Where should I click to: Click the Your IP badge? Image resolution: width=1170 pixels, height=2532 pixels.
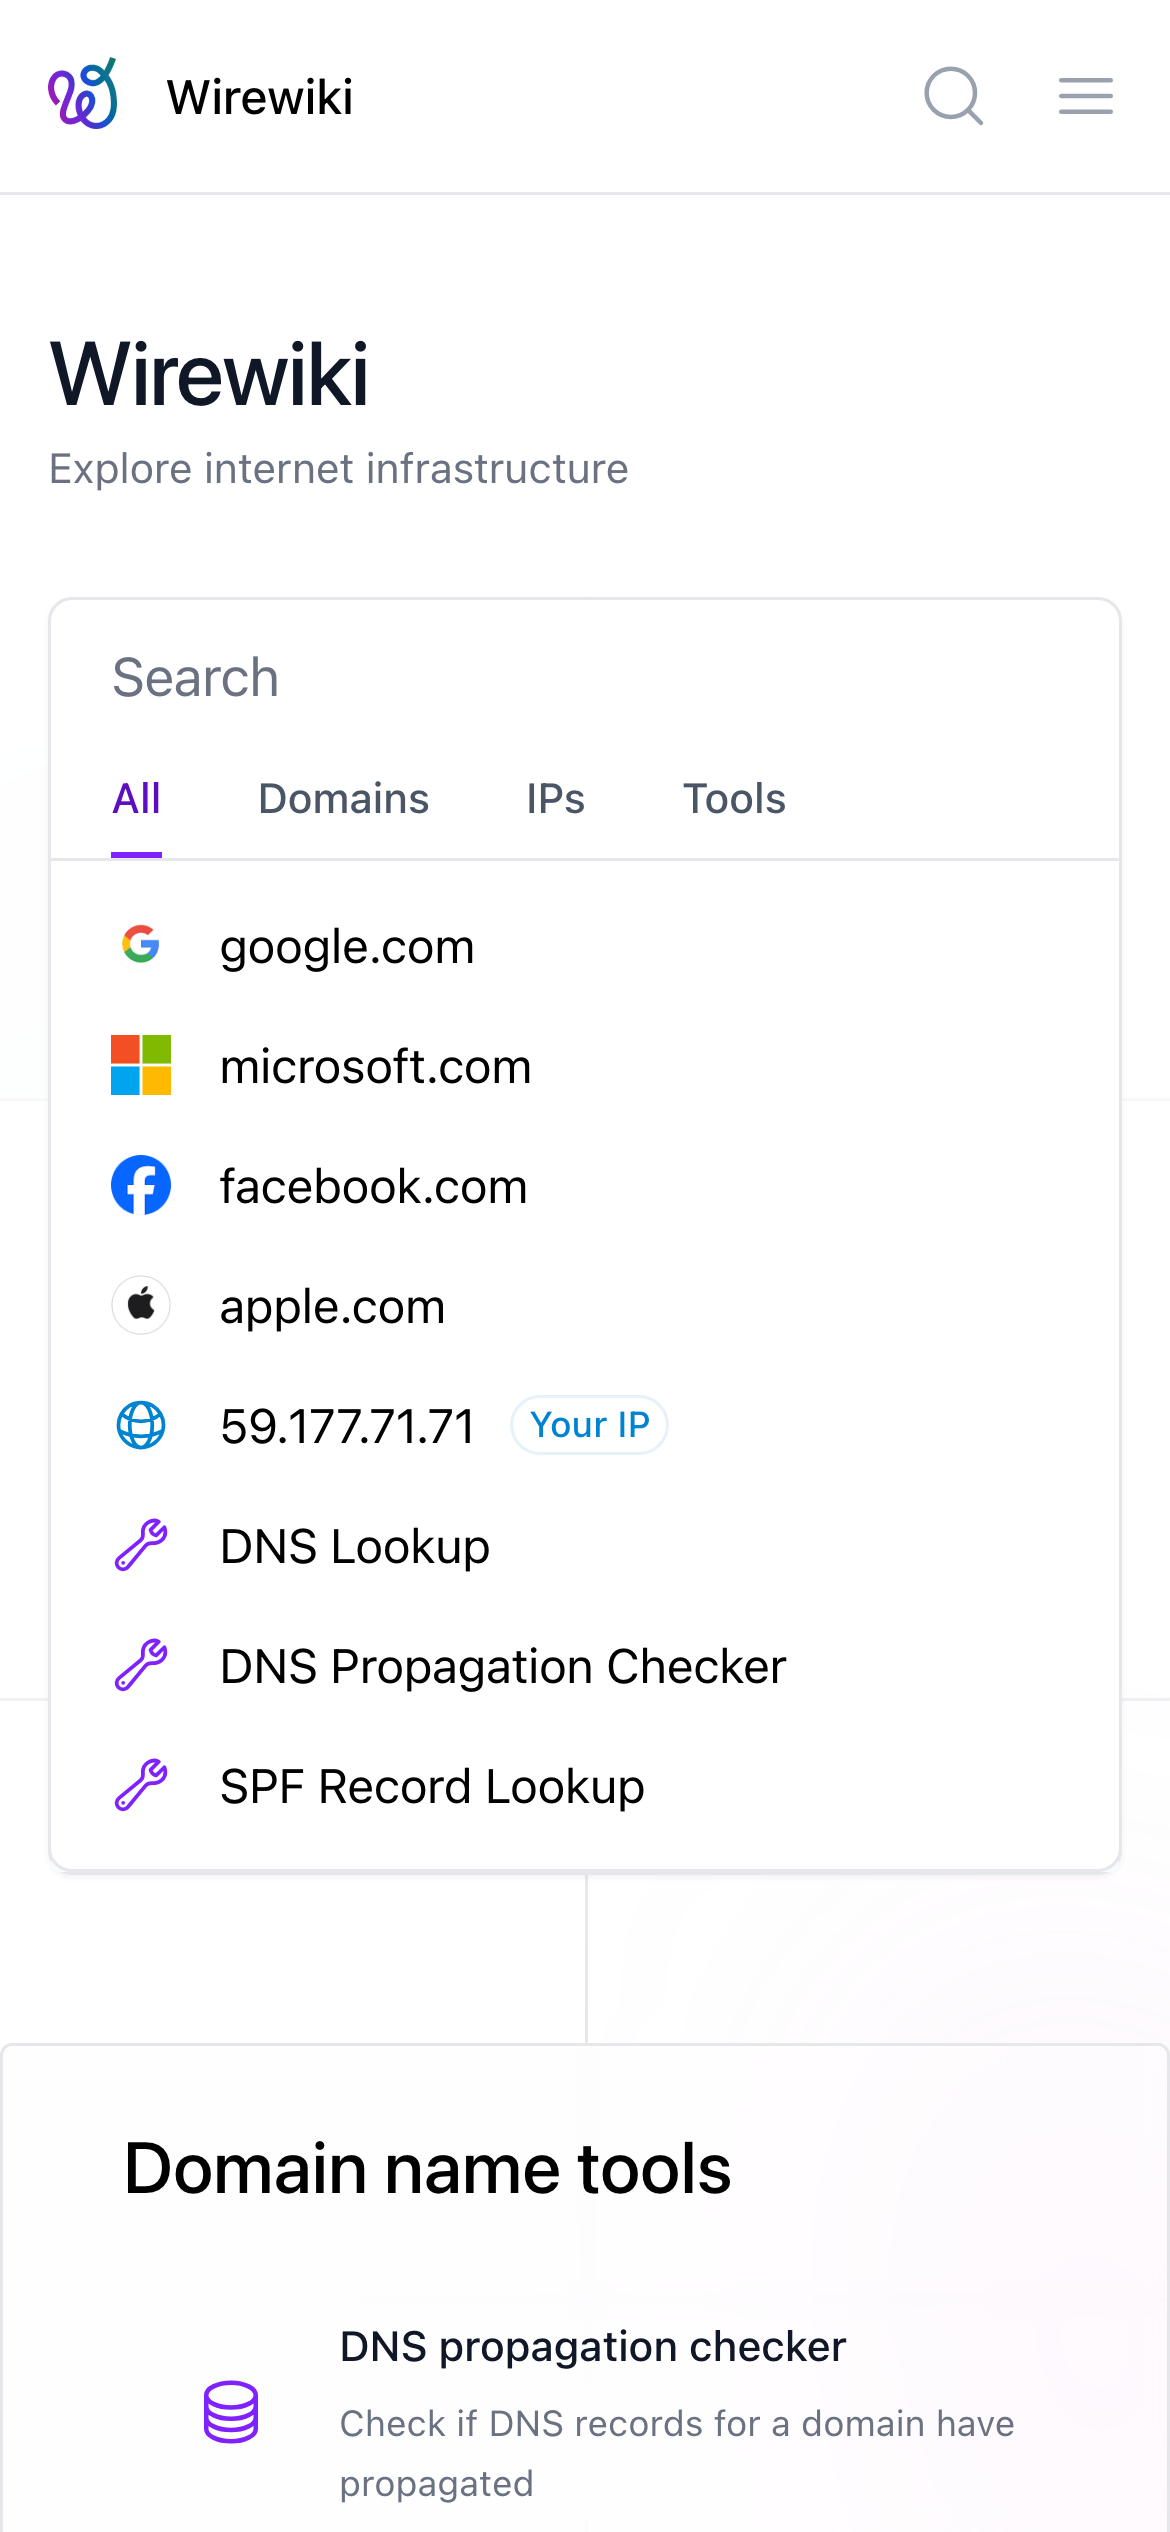coord(589,1425)
